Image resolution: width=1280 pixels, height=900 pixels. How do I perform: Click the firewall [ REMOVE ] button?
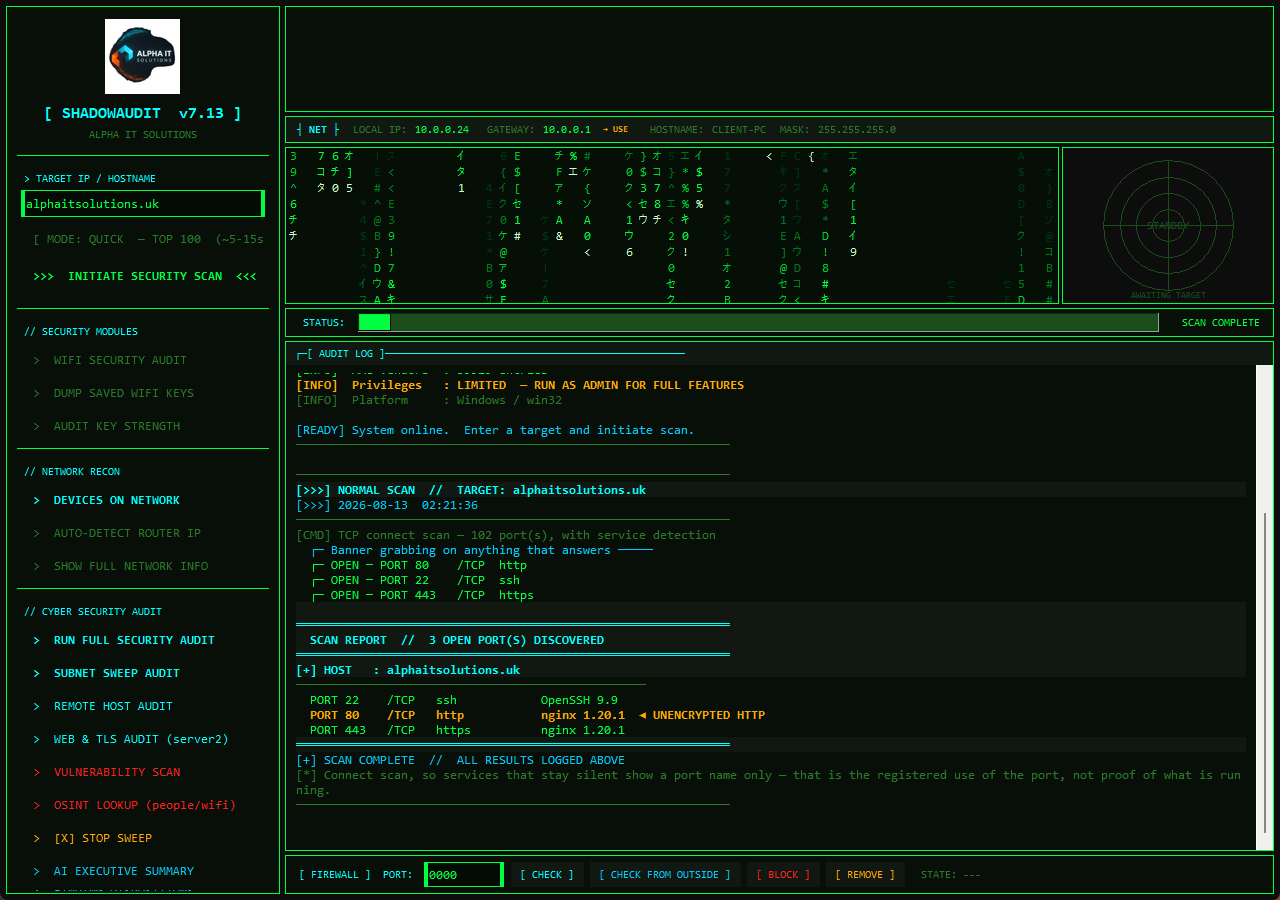point(865,875)
